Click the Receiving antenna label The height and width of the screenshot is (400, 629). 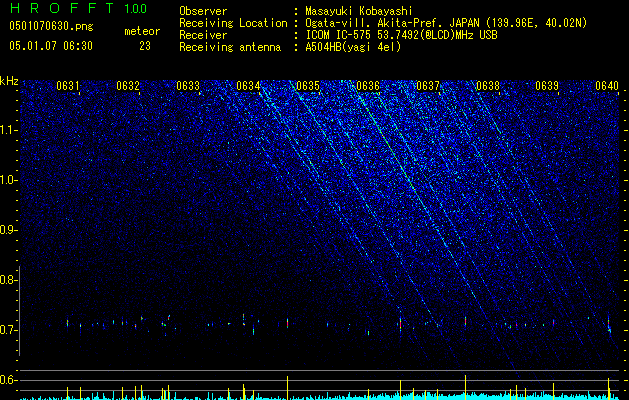tap(230, 47)
